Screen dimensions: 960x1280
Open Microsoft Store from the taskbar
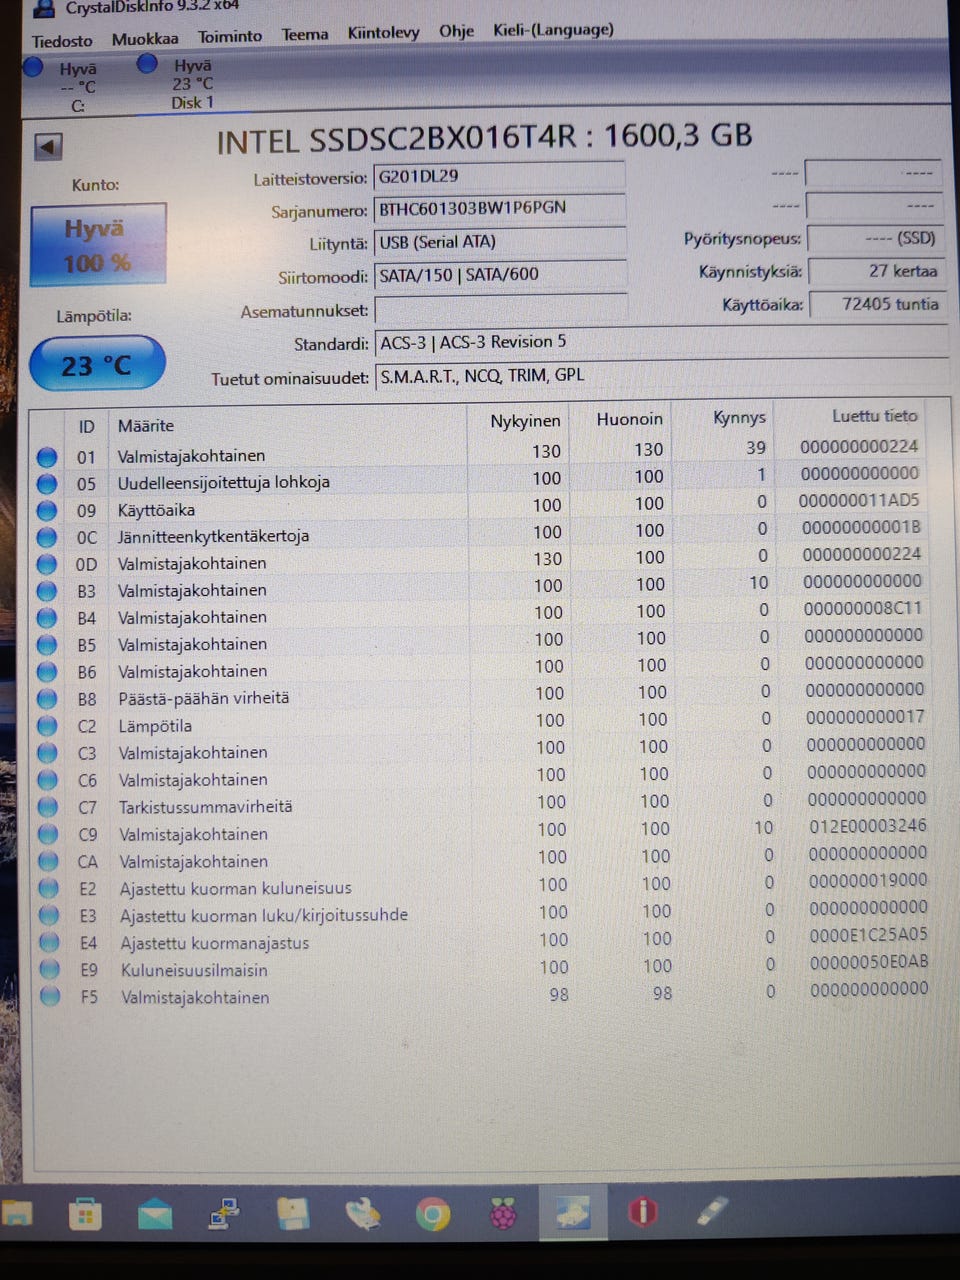pyautogui.click(x=85, y=1215)
